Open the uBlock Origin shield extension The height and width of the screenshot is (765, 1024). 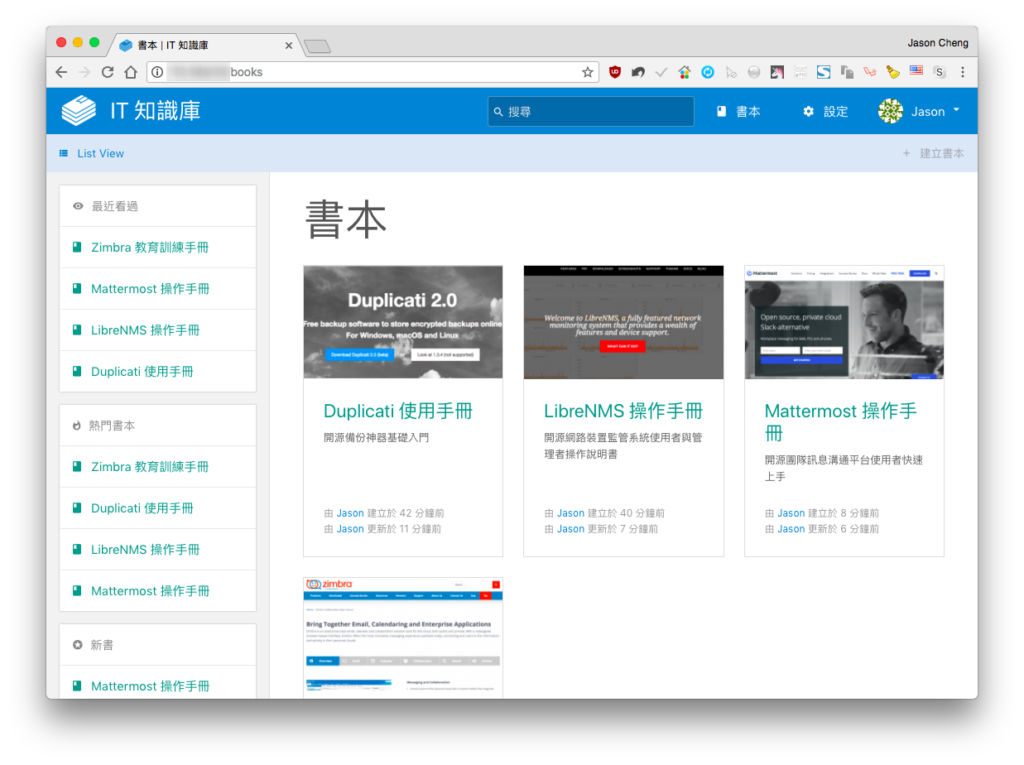click(x=615, y=73)
